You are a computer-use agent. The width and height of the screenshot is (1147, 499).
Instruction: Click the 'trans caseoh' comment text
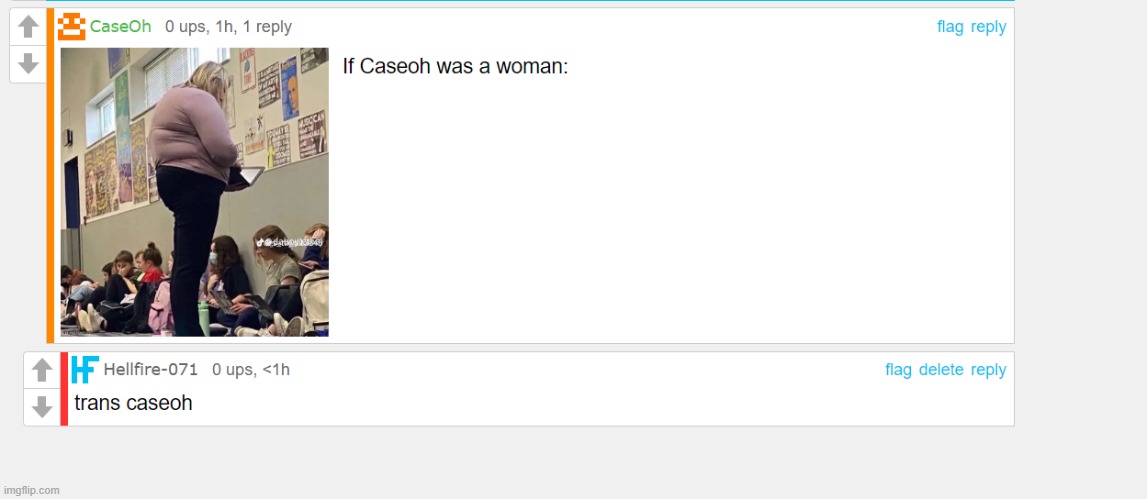[133, 403]
